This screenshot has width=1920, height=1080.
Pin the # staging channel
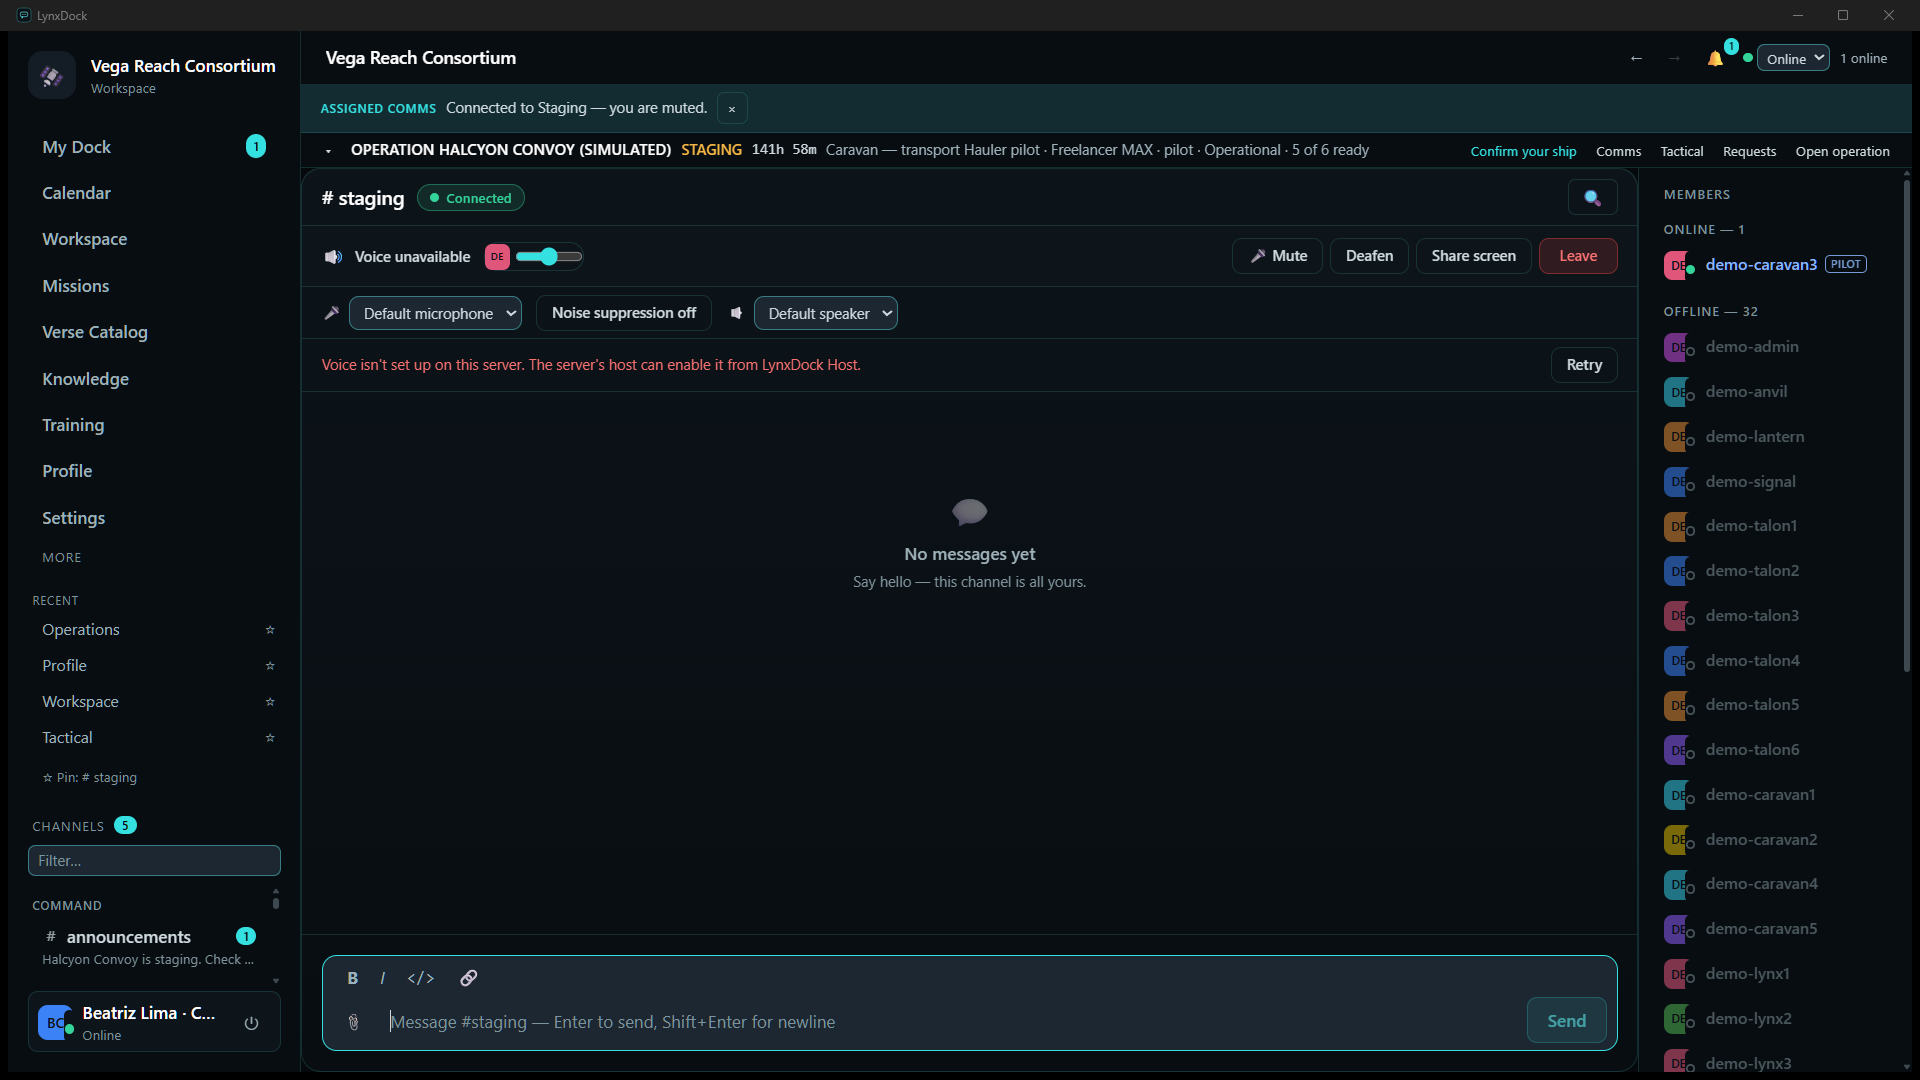[90, 777]
